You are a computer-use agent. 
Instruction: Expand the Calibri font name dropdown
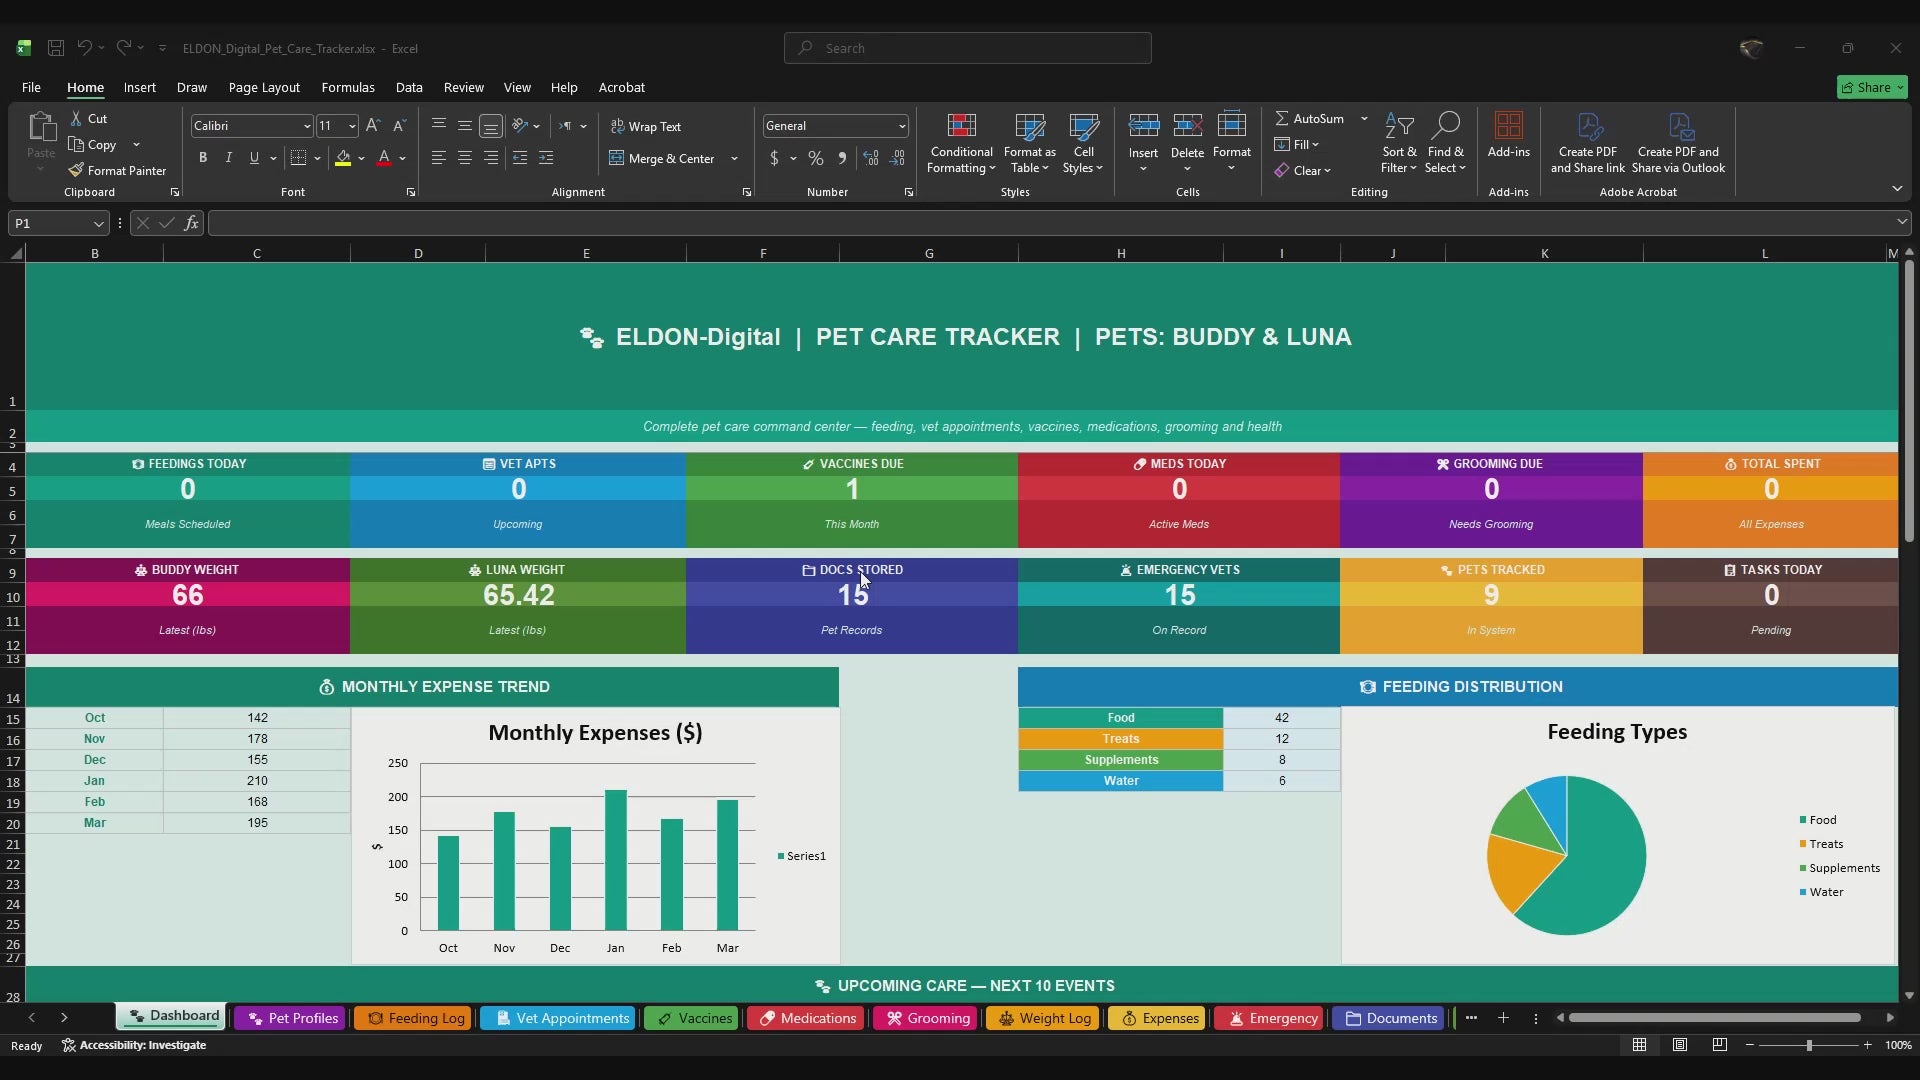[306, 126]
